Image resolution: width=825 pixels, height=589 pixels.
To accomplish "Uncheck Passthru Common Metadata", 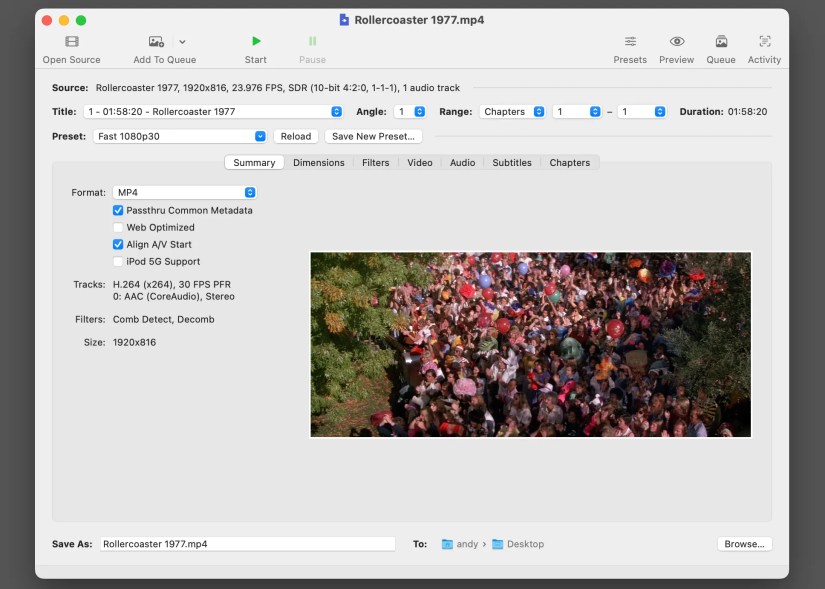I will click(x=118, y=211).
